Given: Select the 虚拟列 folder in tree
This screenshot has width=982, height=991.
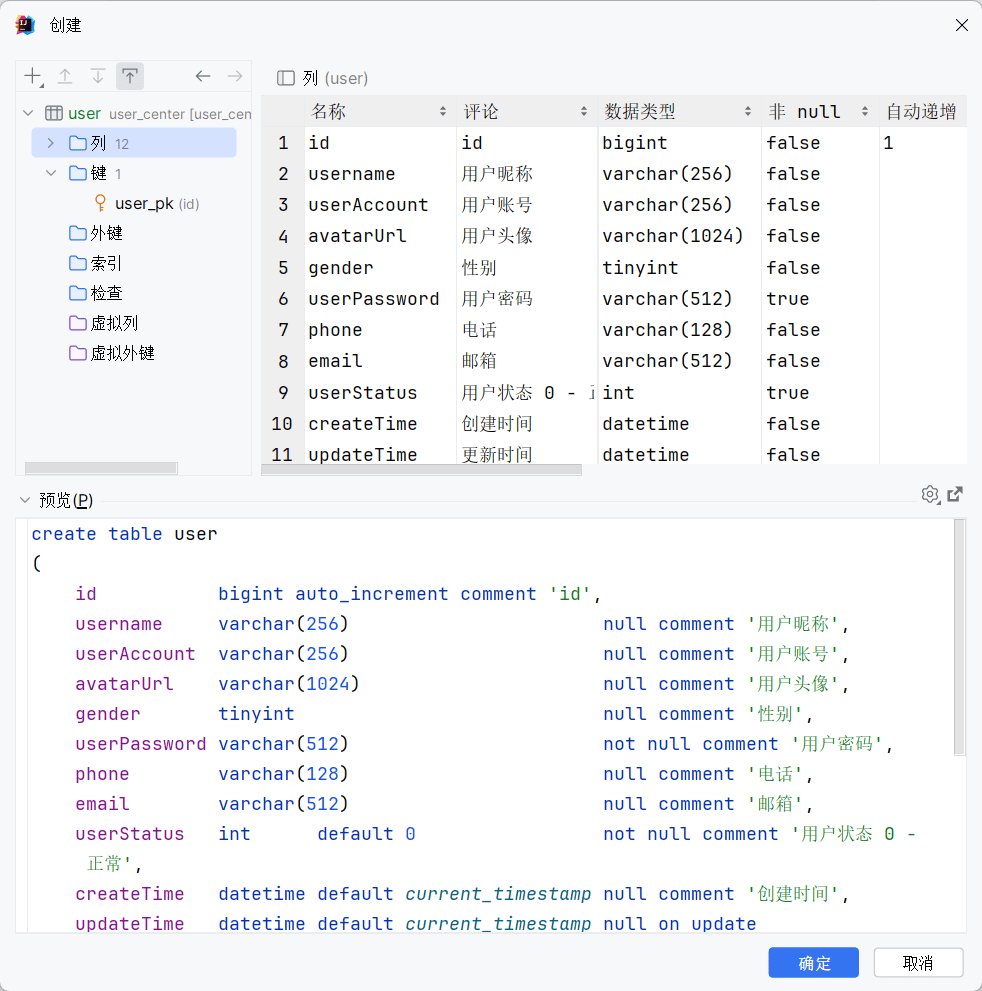Looking at the screenshot, I should [103, 323].
